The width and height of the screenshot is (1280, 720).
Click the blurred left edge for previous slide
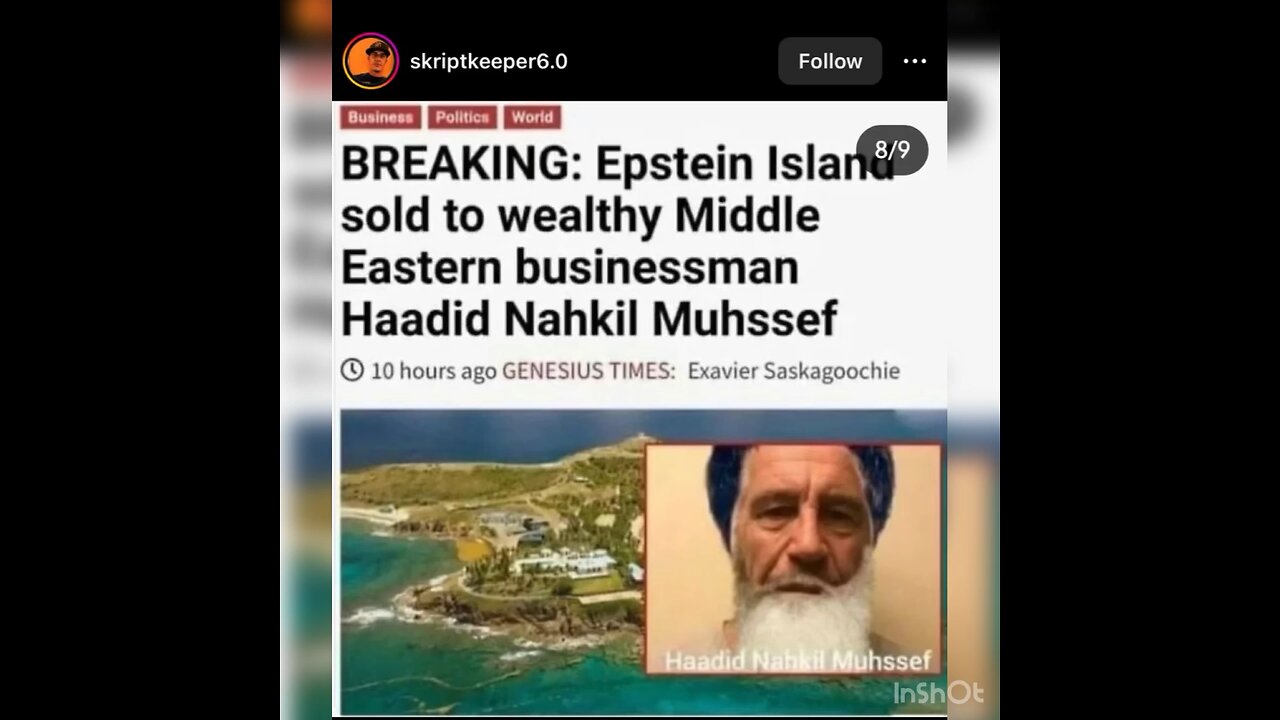pyautogui.click(x=306, y=360)
